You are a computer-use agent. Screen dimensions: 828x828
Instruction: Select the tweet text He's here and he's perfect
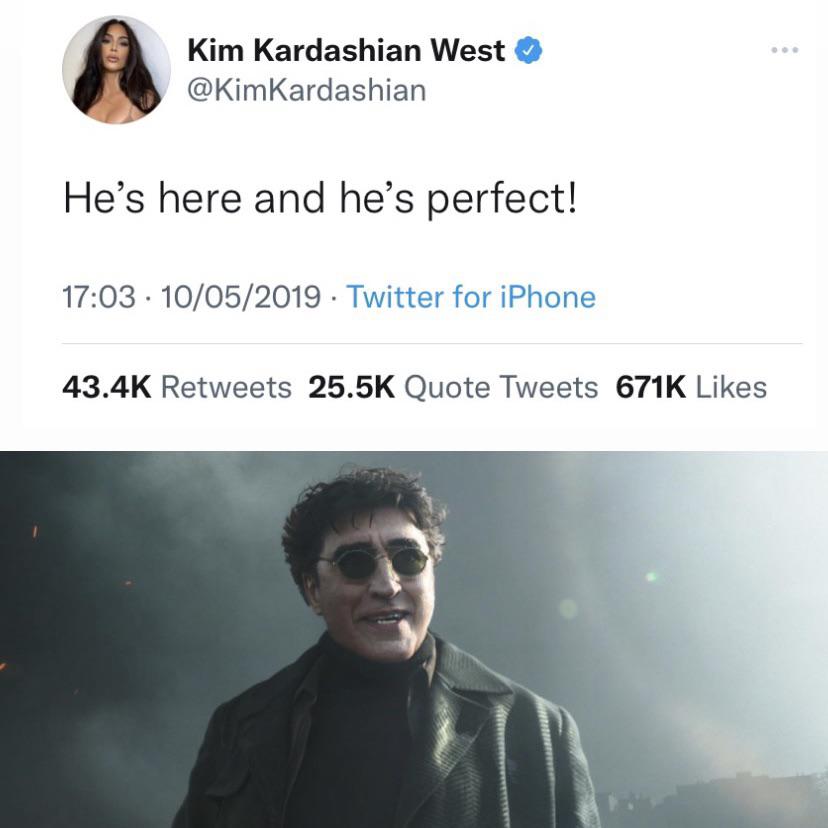point(321,199)
